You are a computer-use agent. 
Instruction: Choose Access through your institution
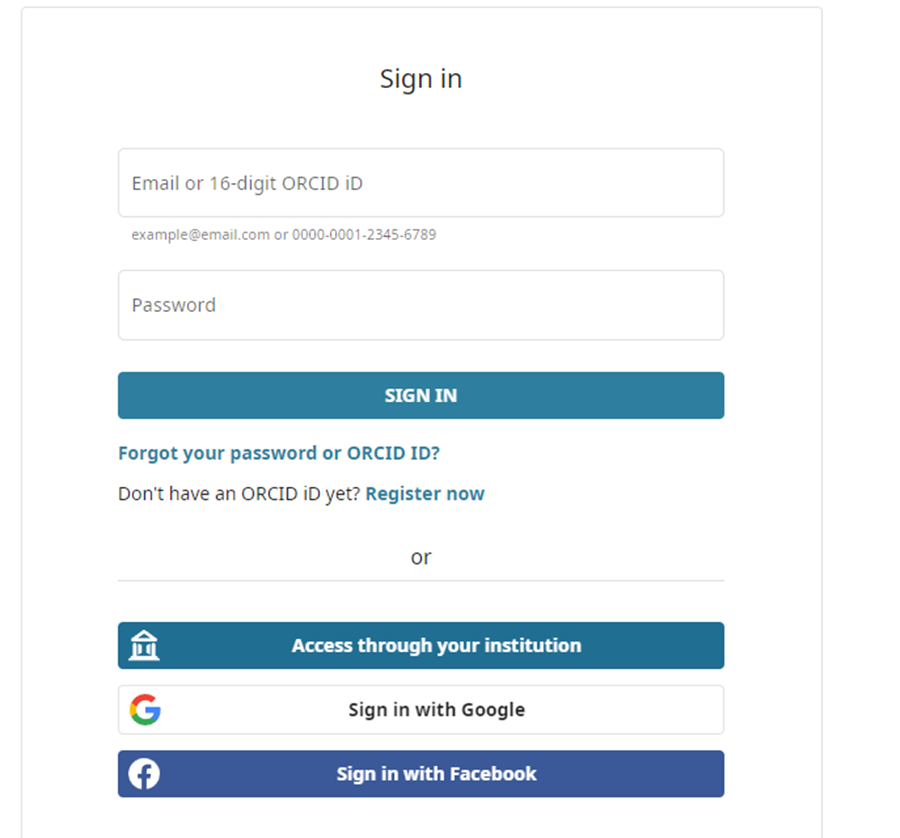click(436, 646)
